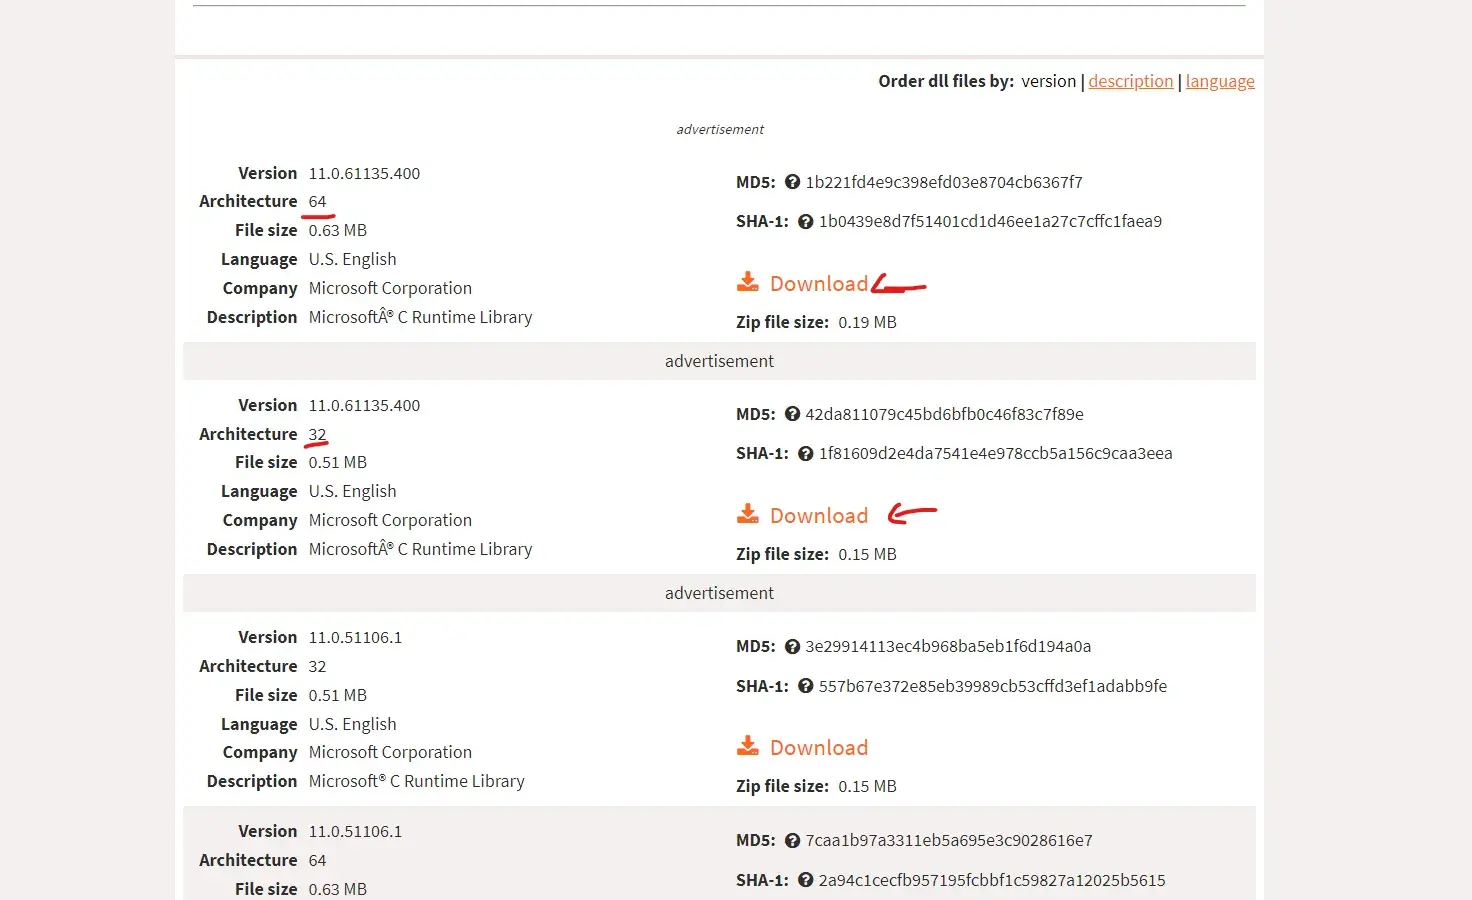Click the advertisement banner between entries

[719, 361]
